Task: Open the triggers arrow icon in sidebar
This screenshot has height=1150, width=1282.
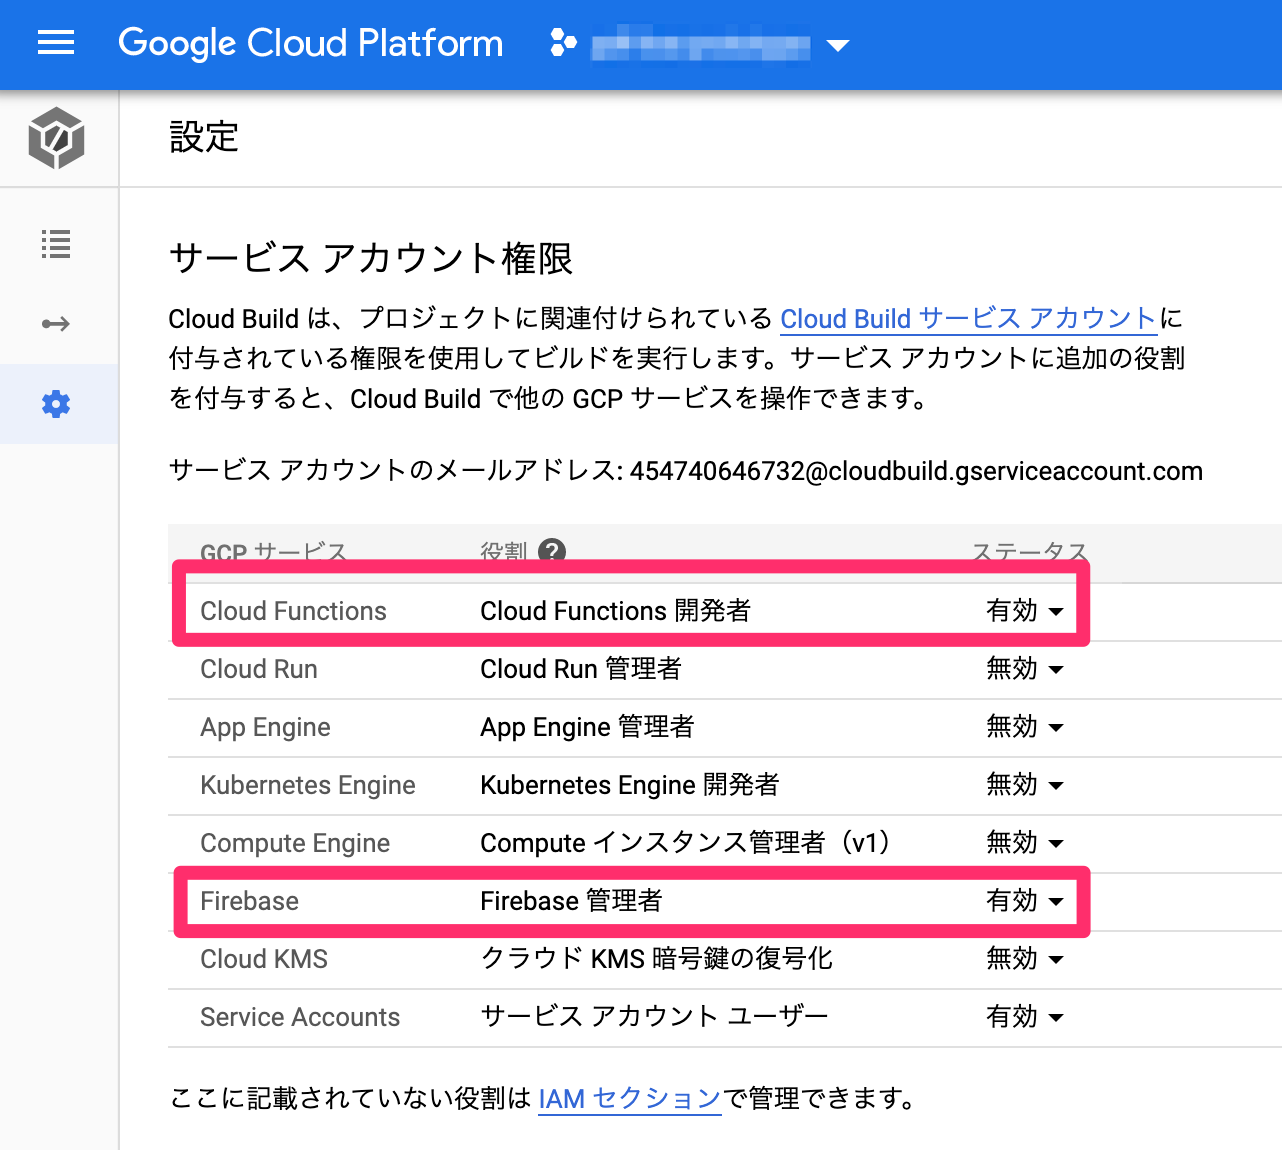Action: click(x=56, y=324)
